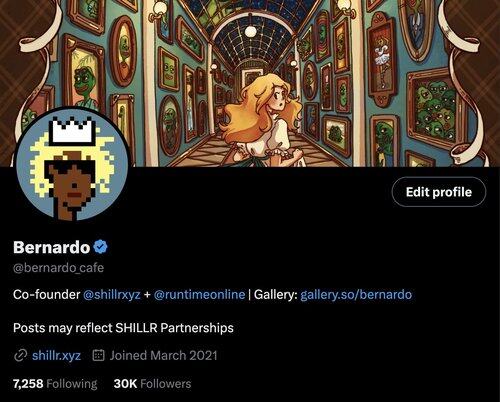Click the @bernardo_cafe handle text
The width and height of the screenshot is (500, 402).
tap(58, 268)
